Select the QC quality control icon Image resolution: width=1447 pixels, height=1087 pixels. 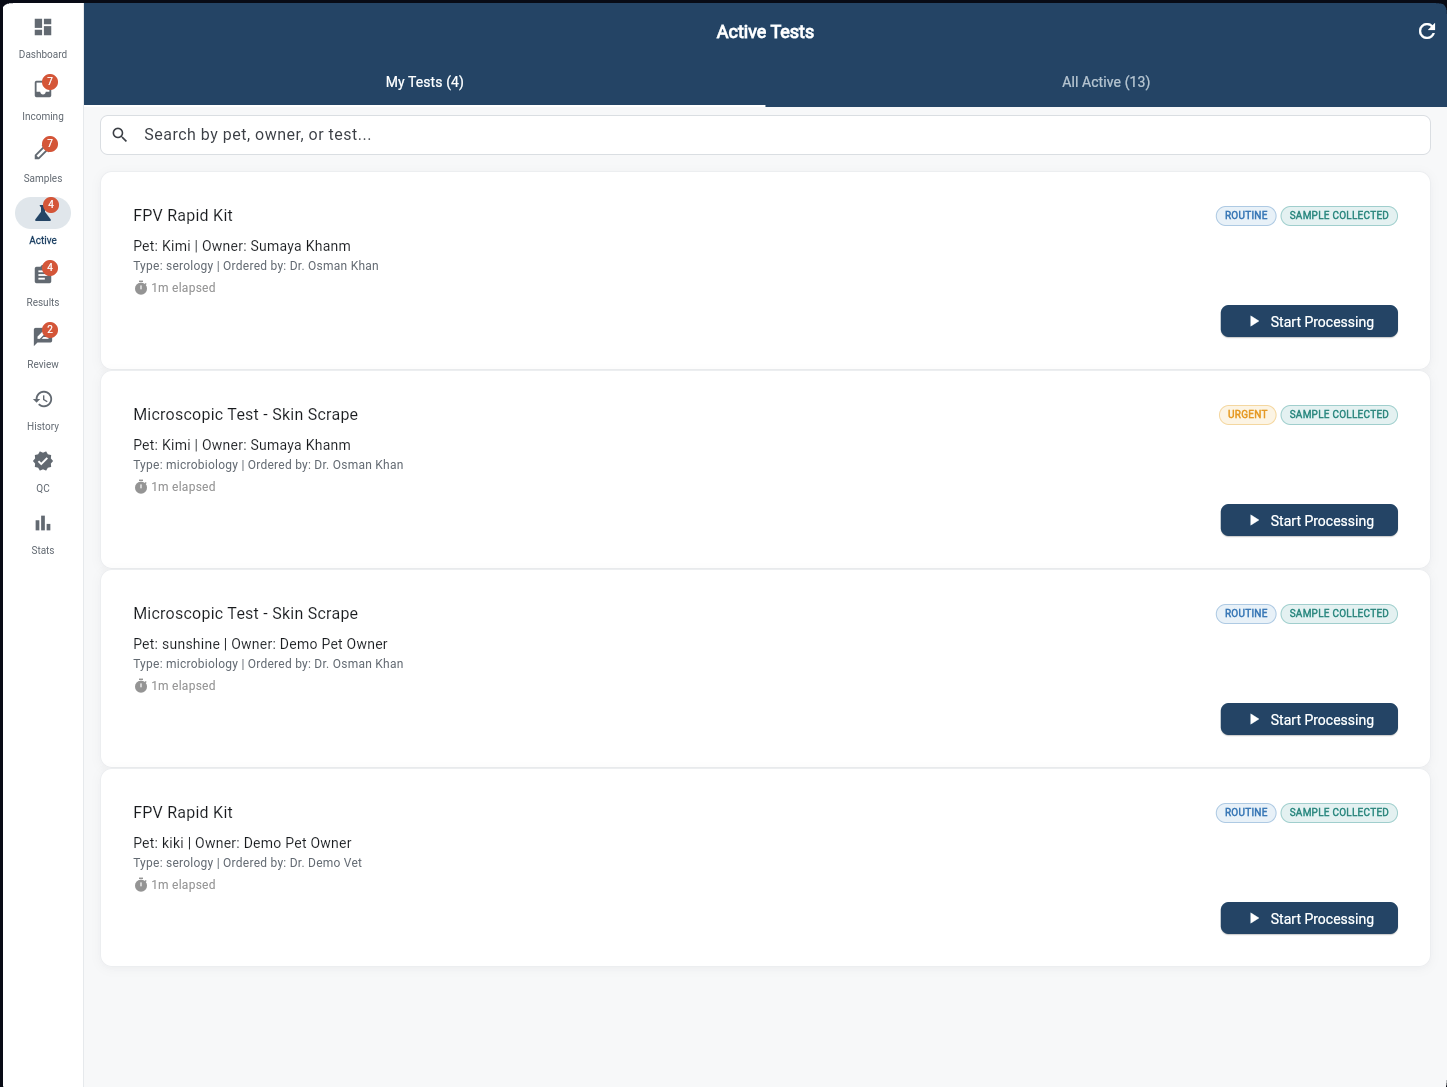click(42, 461)
